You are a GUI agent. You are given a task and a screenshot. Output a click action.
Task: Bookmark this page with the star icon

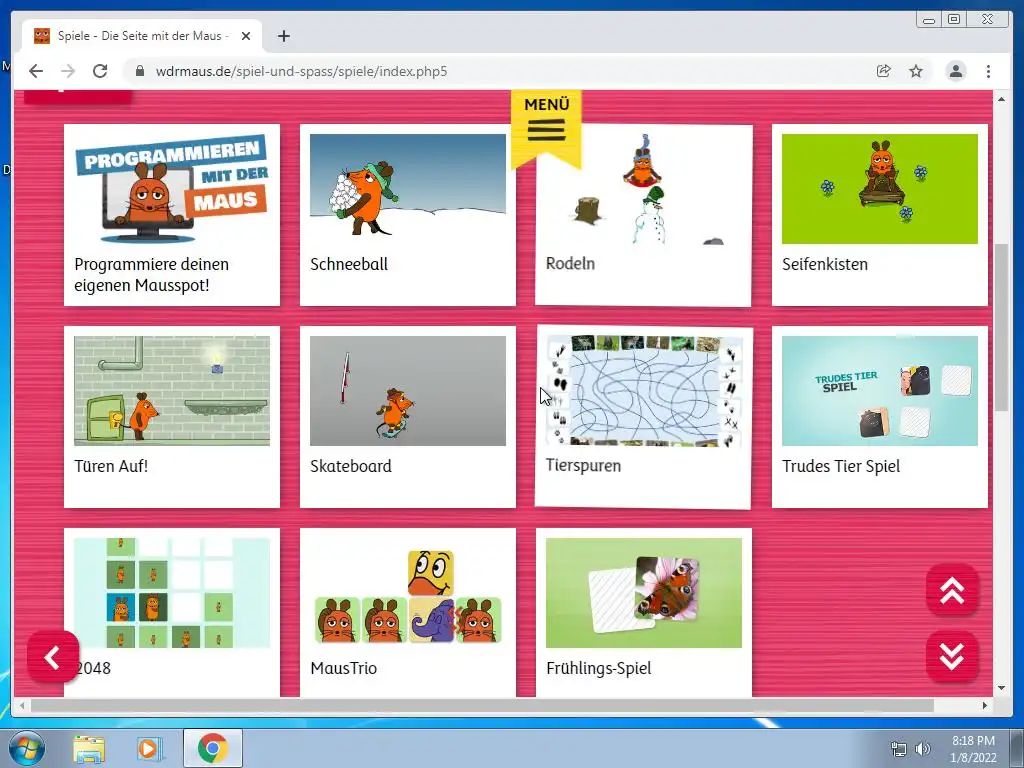pyautogui.click(x=916, y=71)
